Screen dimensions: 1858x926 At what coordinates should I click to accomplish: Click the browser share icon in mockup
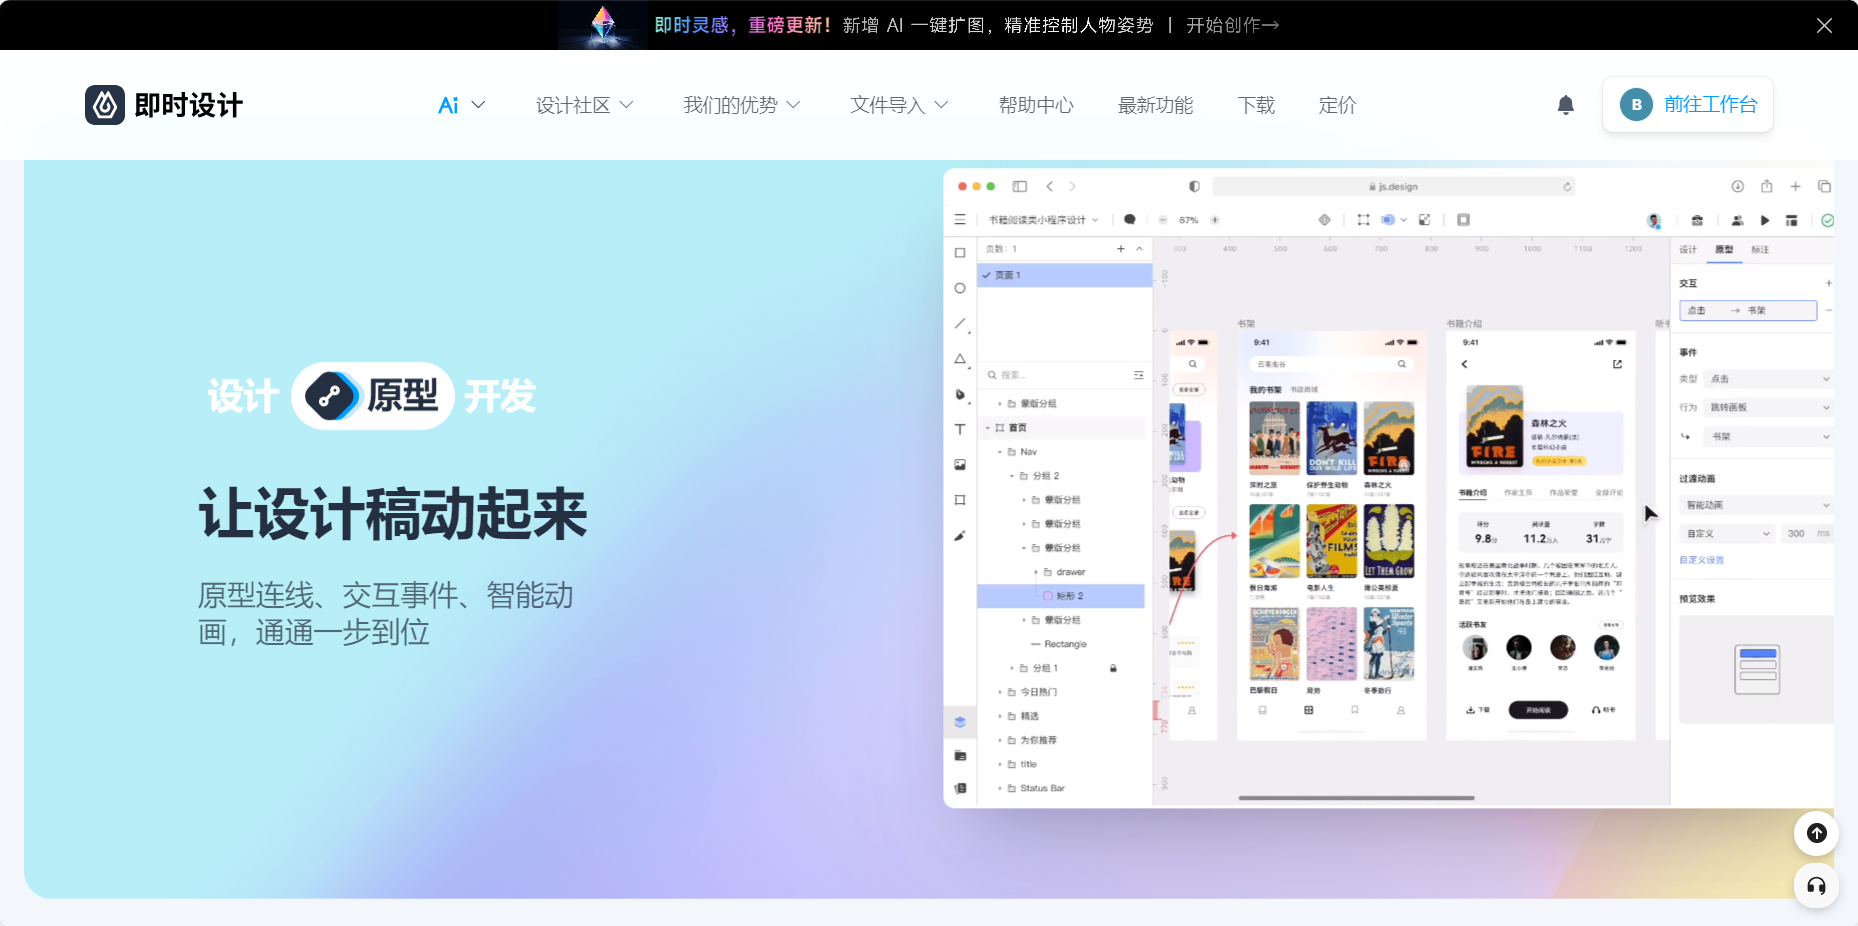[x=1767, y=186]
